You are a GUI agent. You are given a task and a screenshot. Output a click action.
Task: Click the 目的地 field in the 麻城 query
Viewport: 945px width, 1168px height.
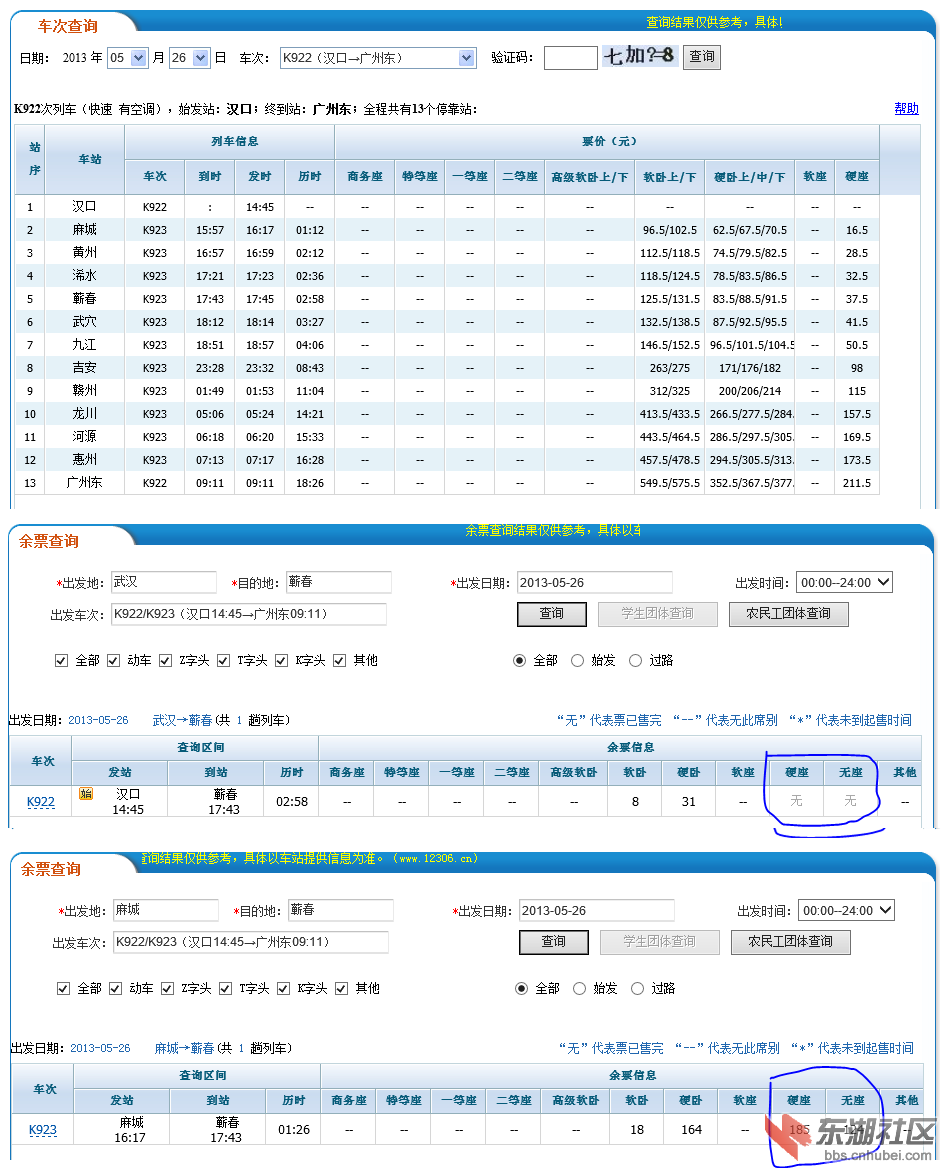click(x=341, y=910)
